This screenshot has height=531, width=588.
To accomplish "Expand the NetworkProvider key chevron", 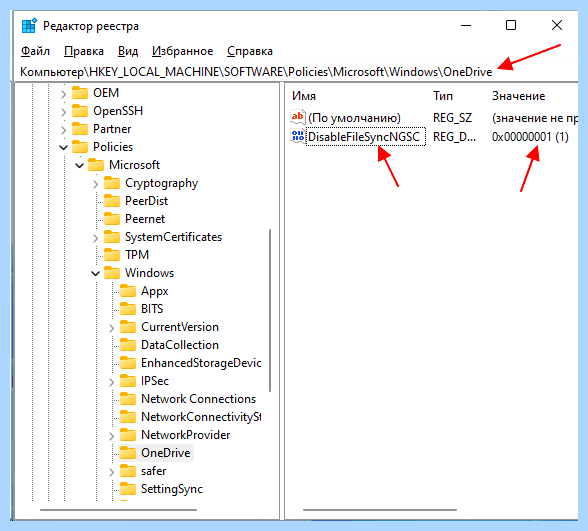I will tap(111, 436).
